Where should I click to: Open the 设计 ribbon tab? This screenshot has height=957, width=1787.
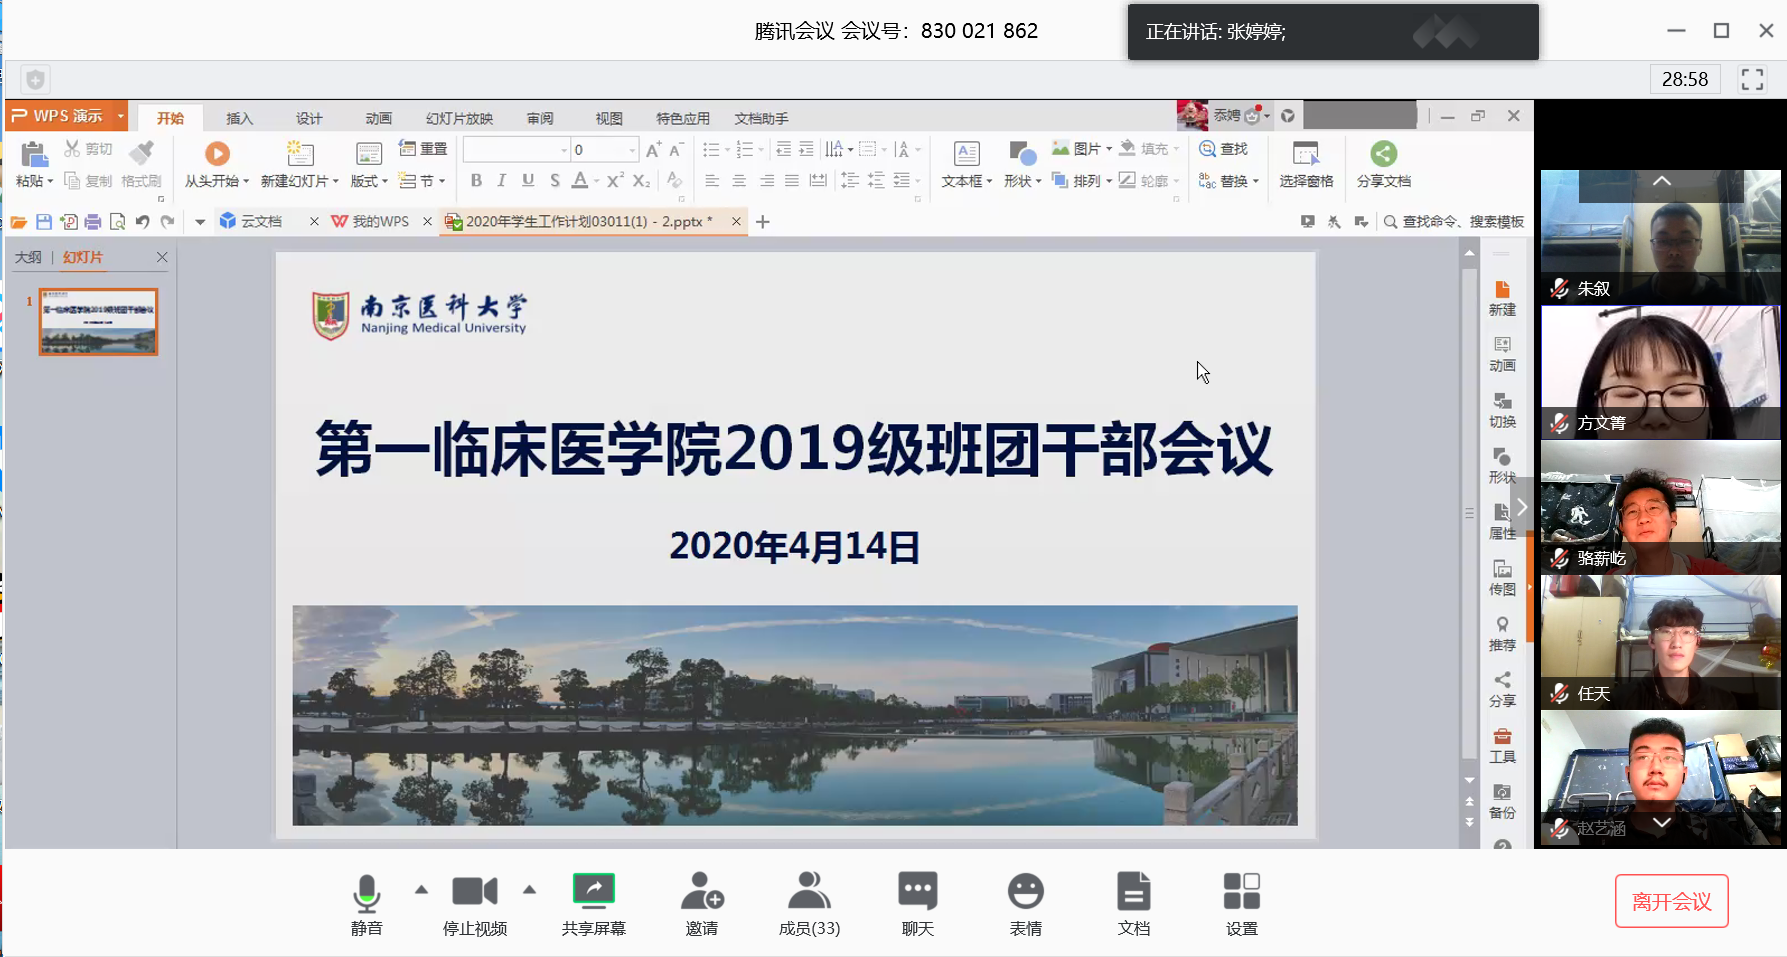309,118
